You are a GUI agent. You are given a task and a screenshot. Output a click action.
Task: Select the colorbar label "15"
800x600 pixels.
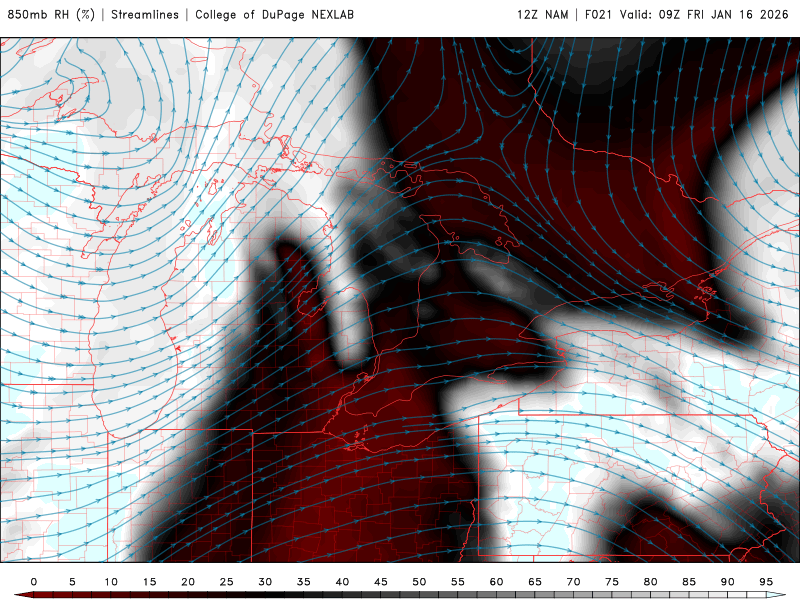click(149, 582)
